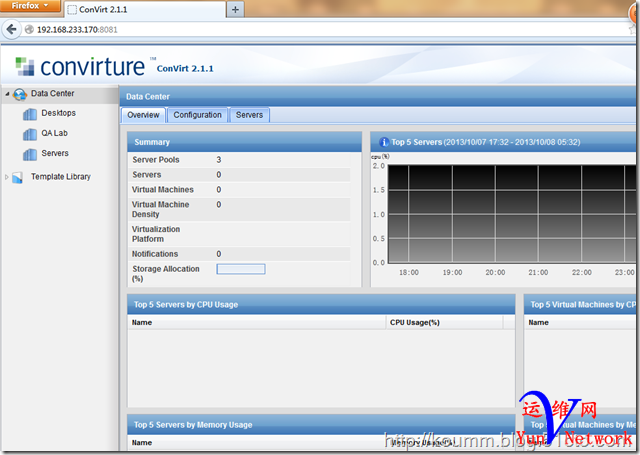Screen dimensions: 640x455
Task: Collapse the Data Center tree node
Action: pos(7,94)
